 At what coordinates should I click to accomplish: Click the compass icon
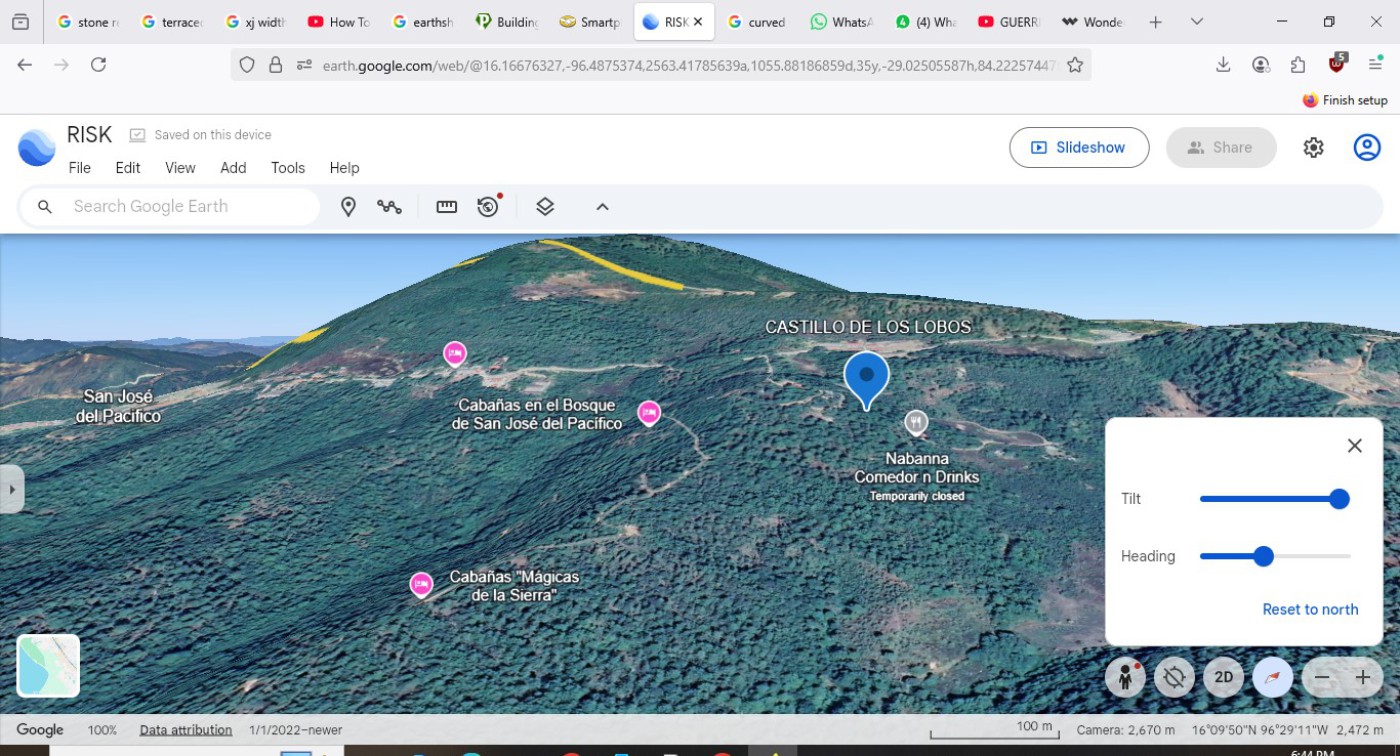point(1272,677)
